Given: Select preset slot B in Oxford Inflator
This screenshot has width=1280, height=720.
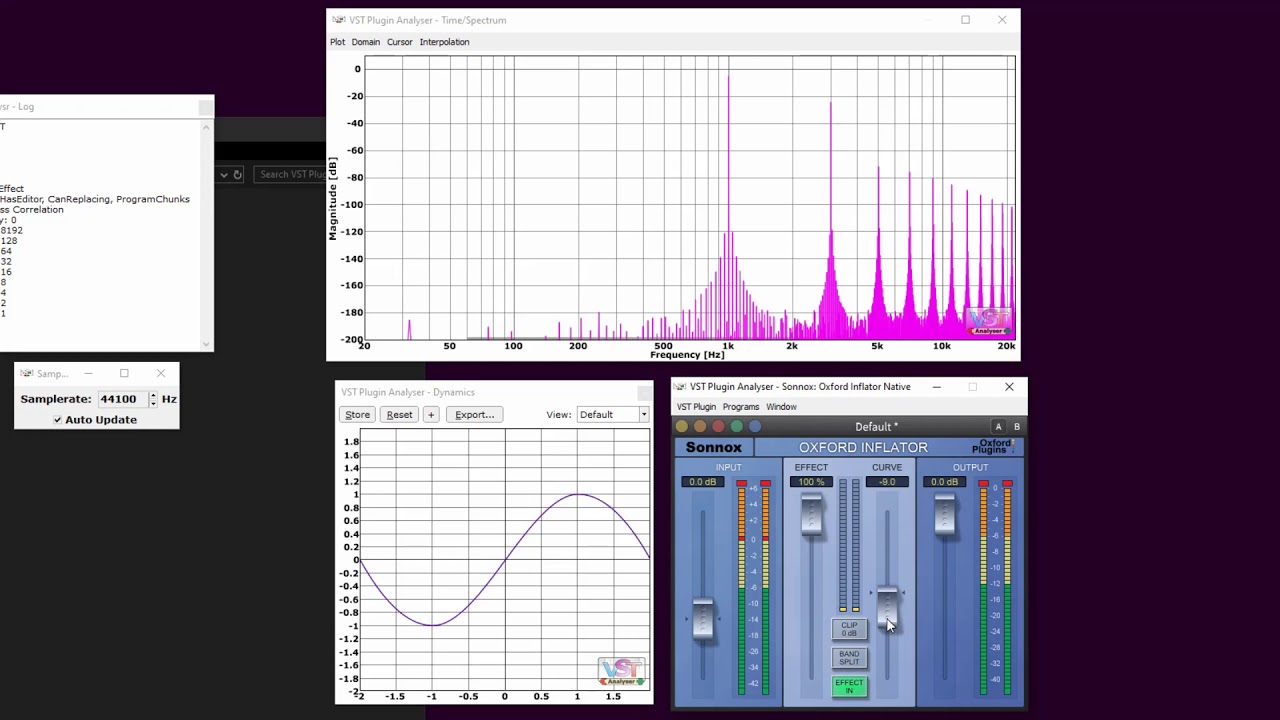Looking at the screenshot, I should (1017, 427).
